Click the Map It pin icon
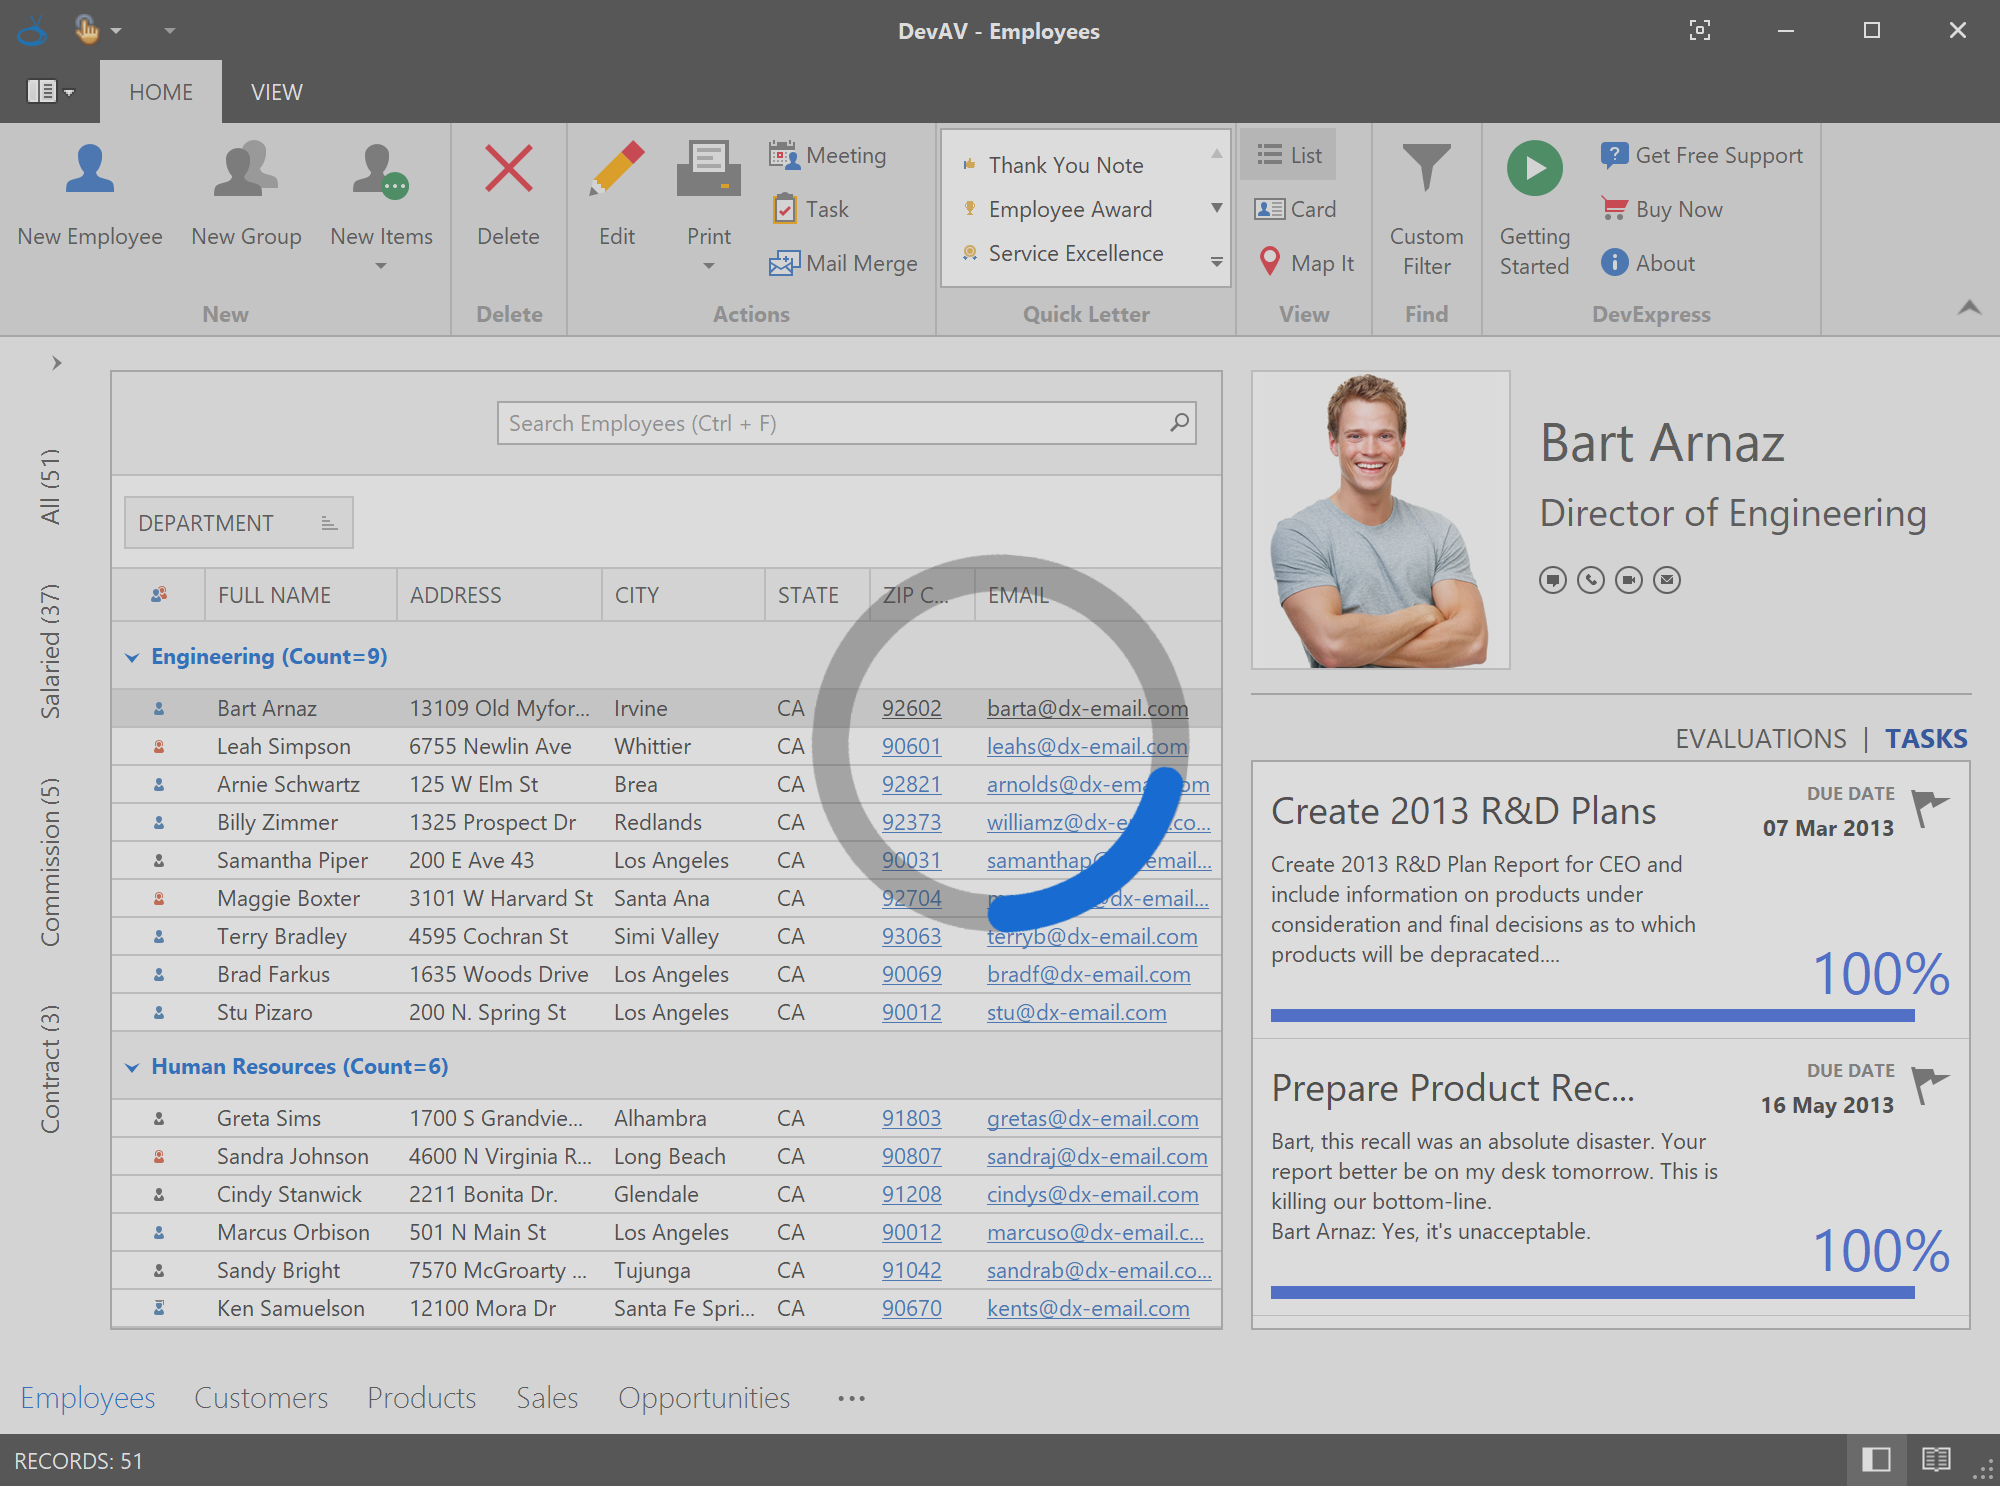Screen dimensions: 2000x1486 1269,262
